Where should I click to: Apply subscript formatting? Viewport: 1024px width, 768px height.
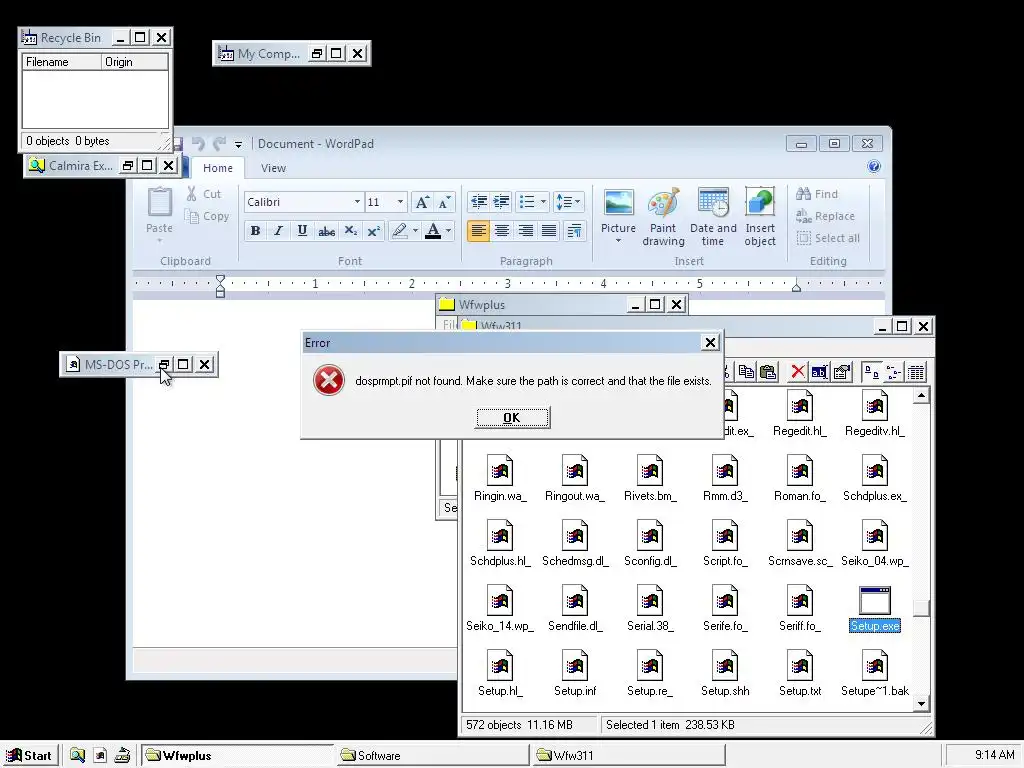(351, 231)
